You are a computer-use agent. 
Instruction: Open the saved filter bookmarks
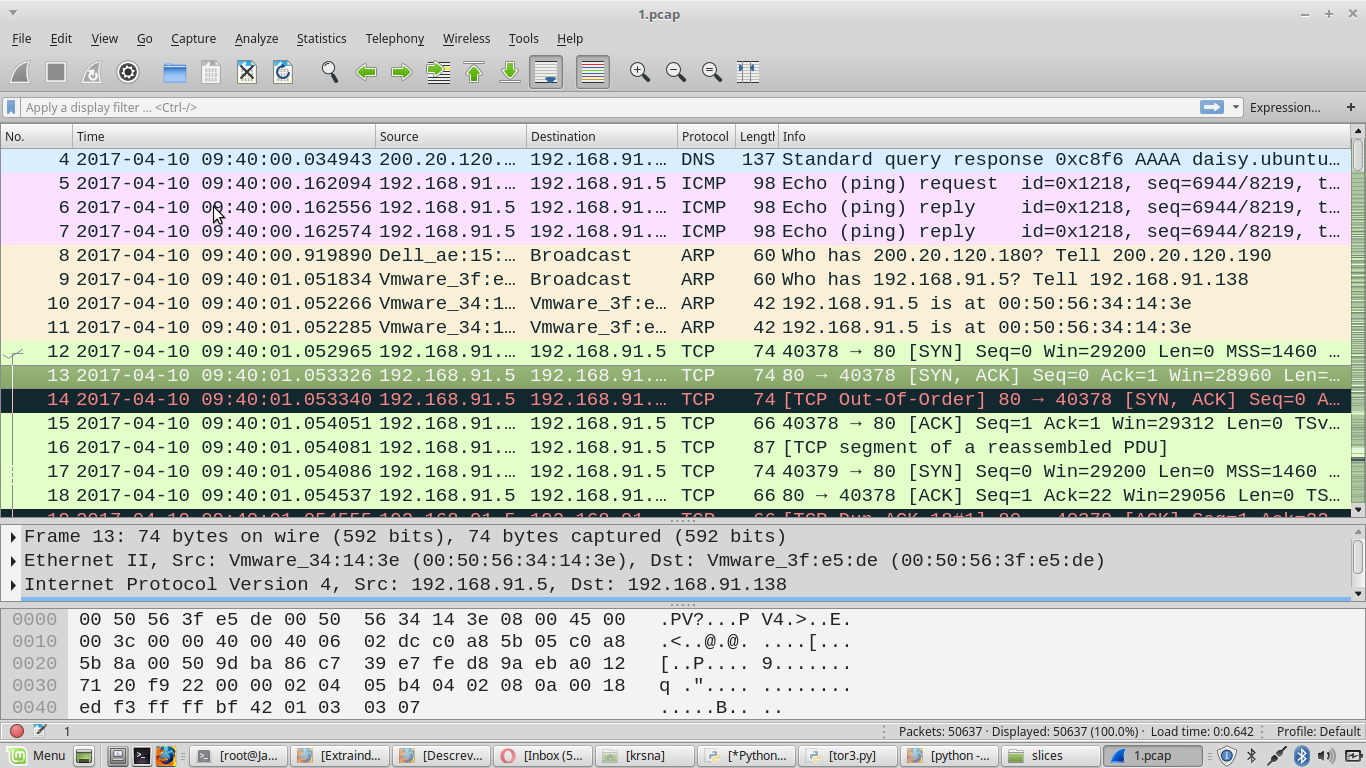pos(11,107)
